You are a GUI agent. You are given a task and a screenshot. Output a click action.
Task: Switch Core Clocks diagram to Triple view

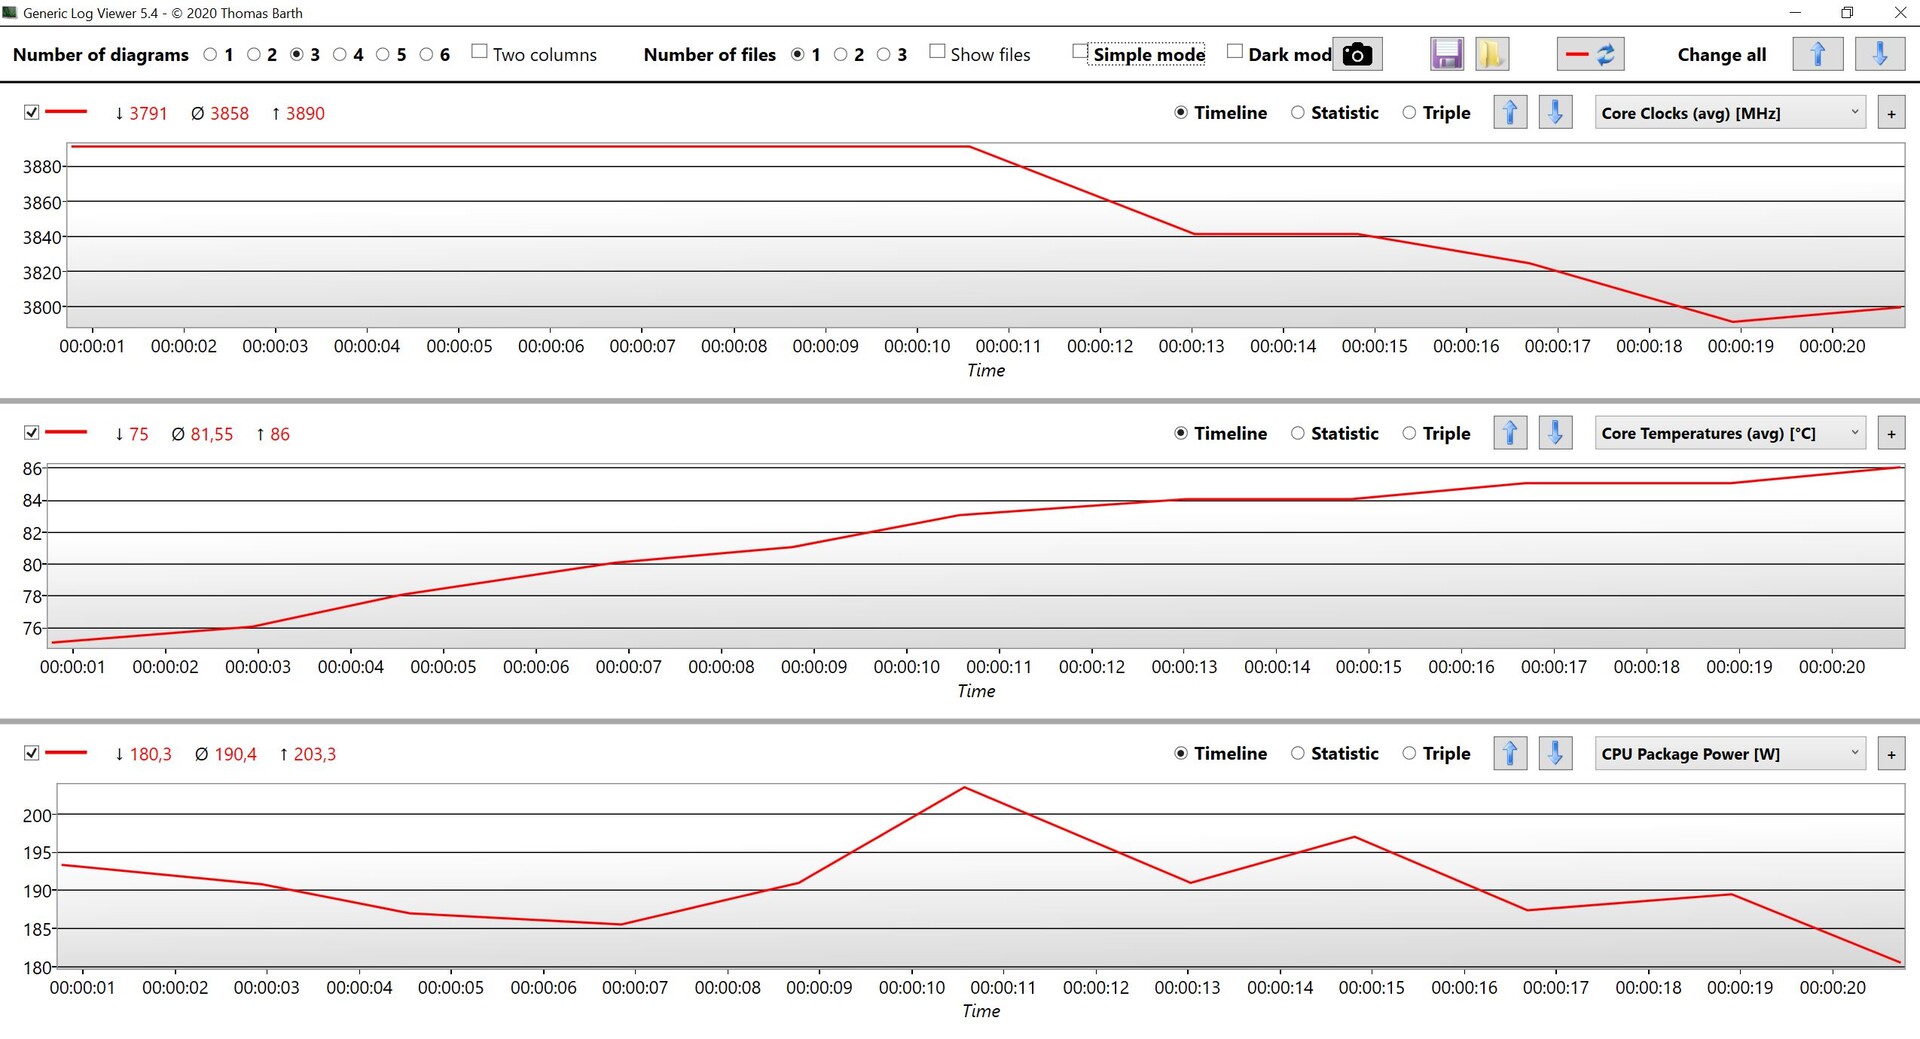[x=1409, y=113]
